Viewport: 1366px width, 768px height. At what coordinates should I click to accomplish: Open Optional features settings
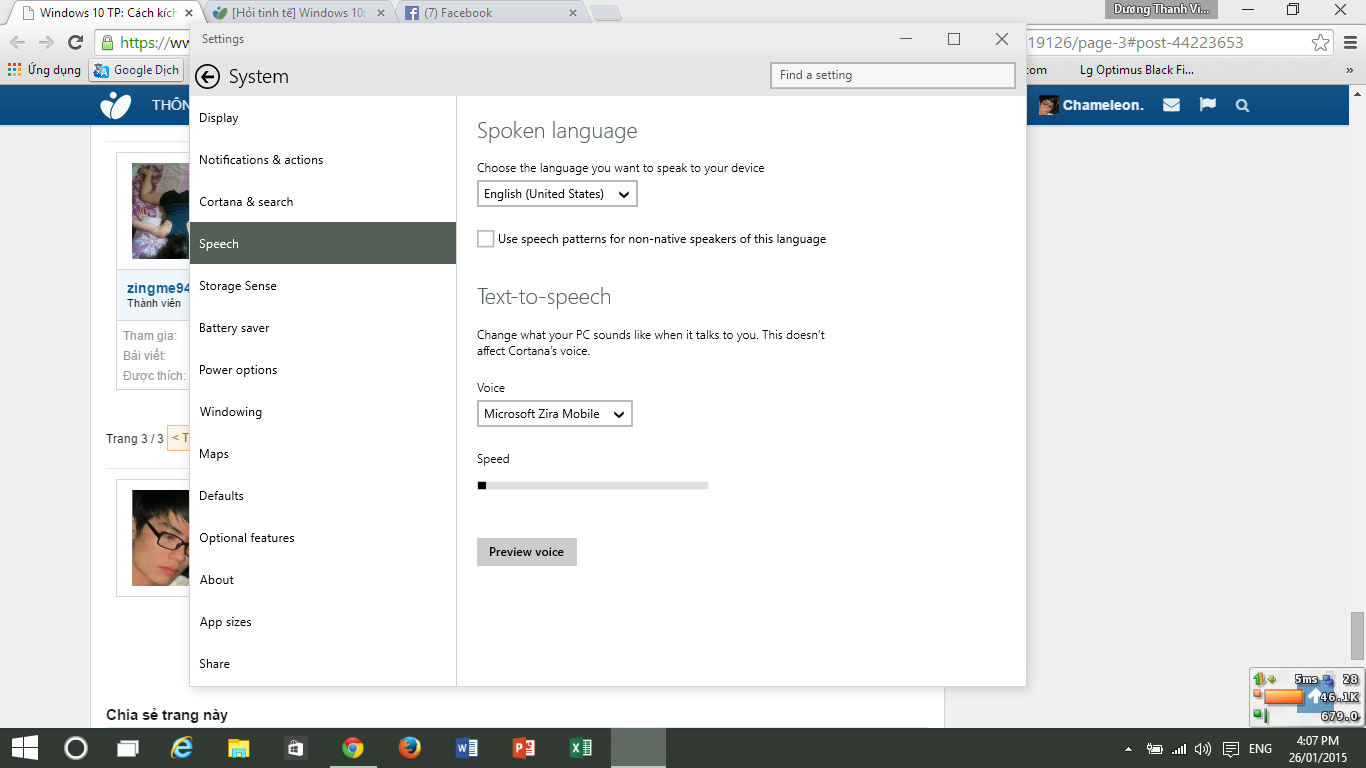coord(323,538)
